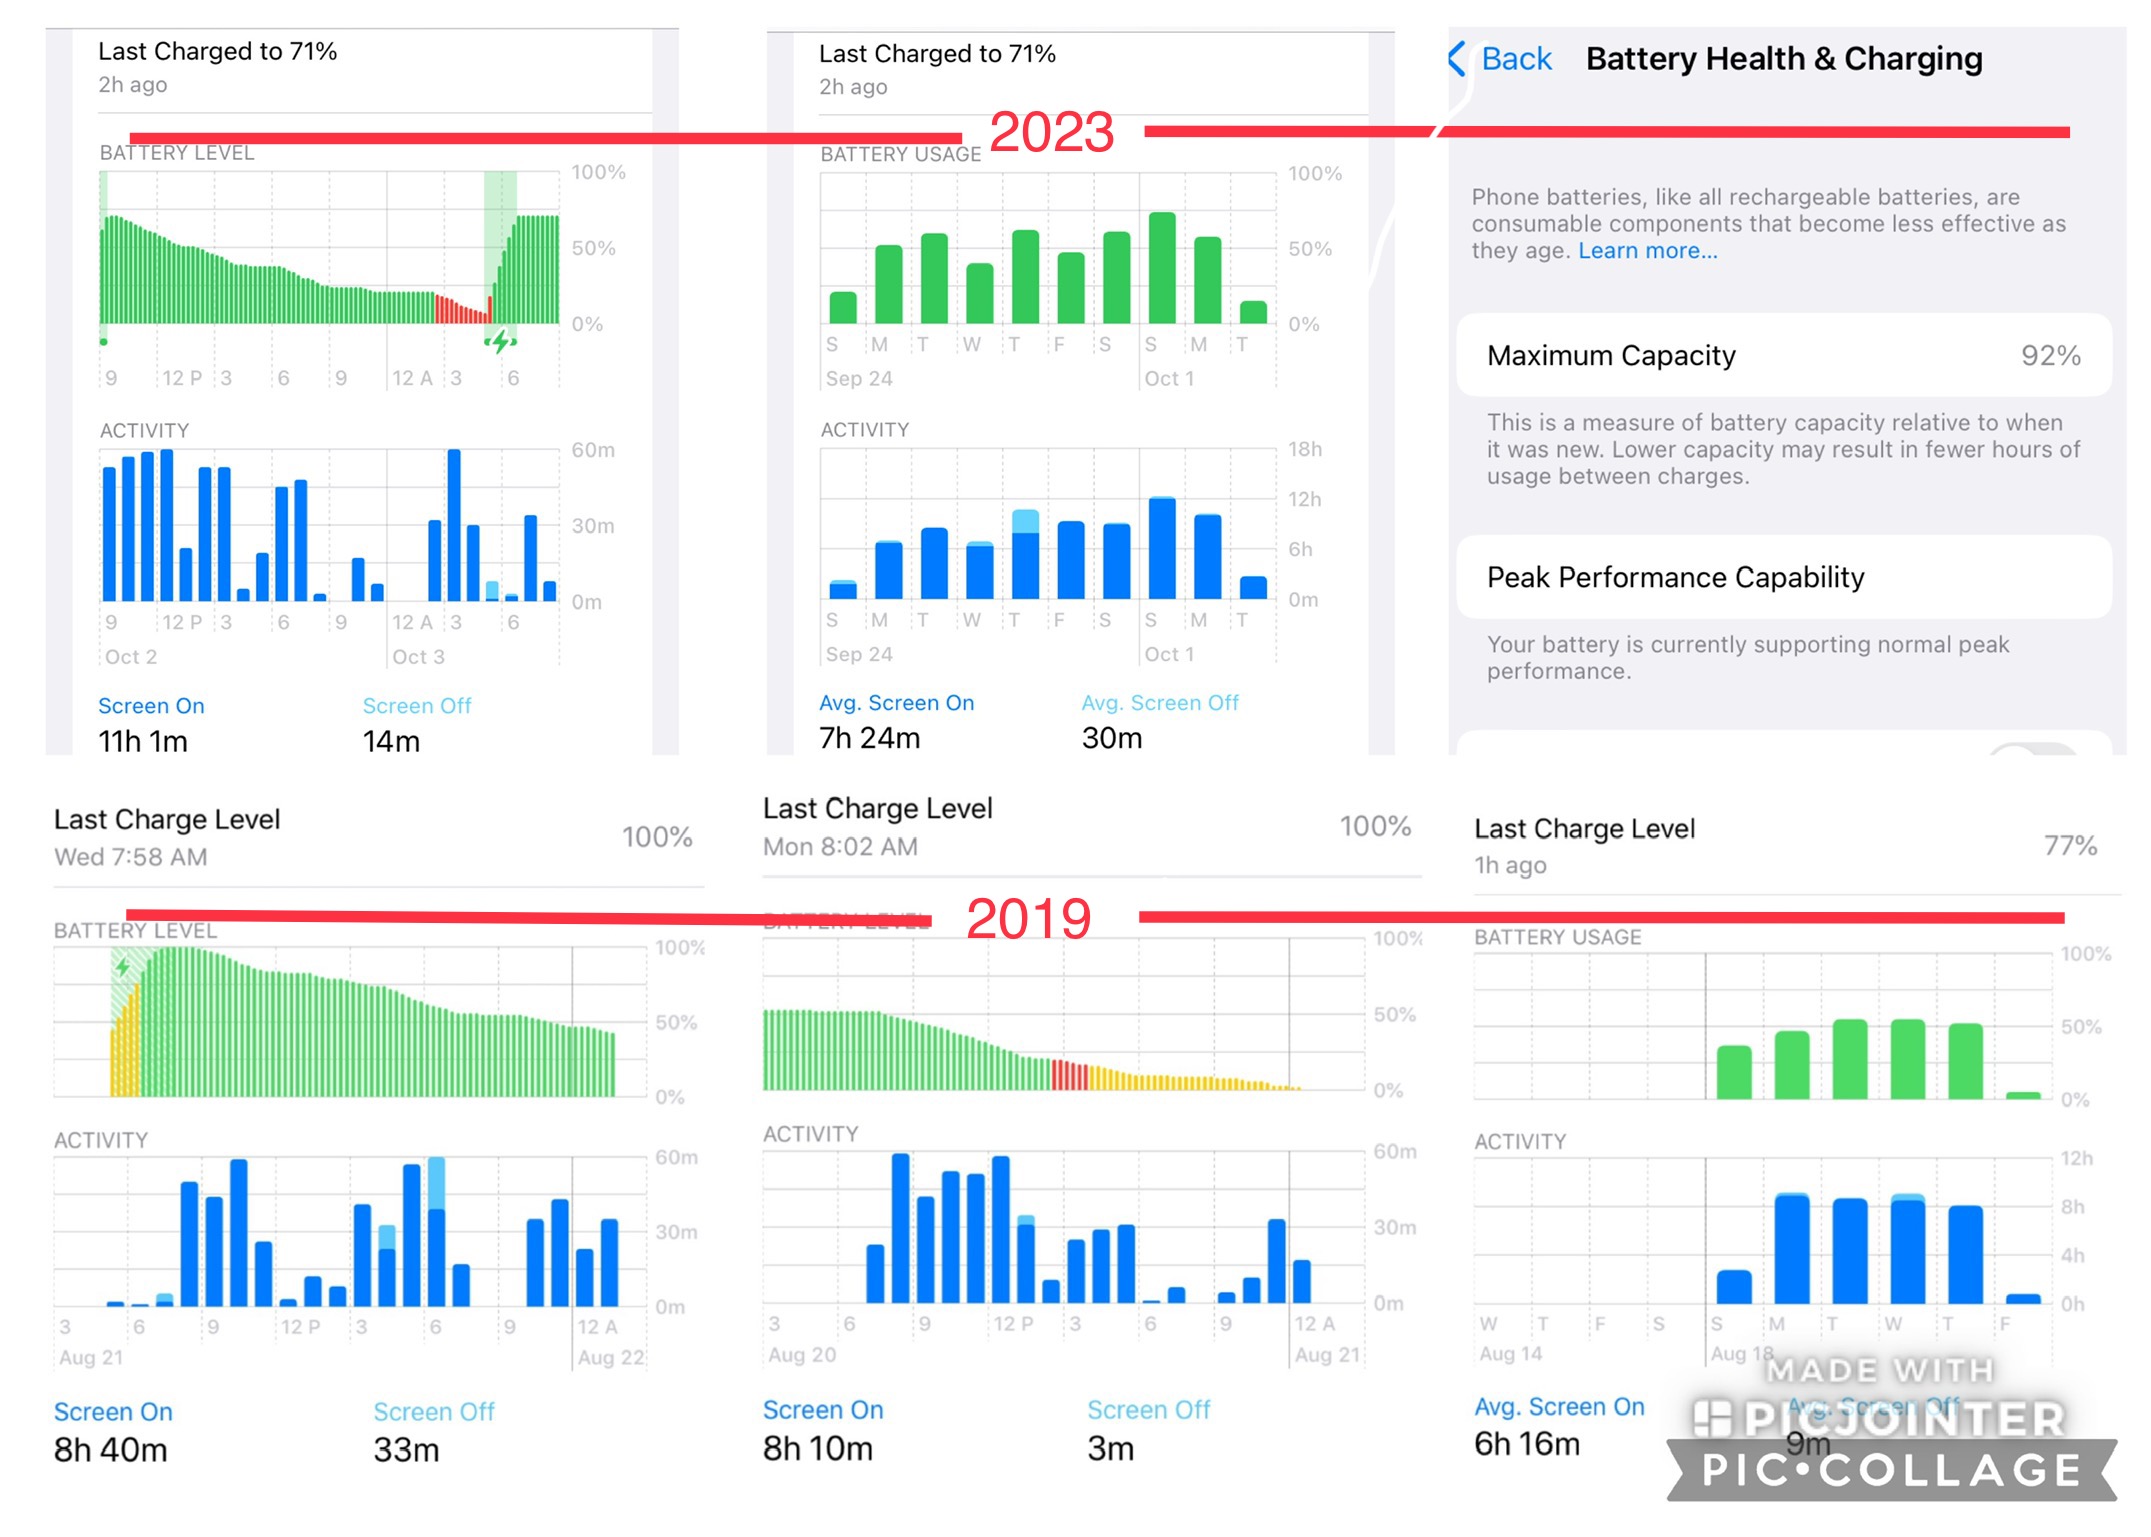The height and width of the screenshot is (1537, 2151).
Task: Click the PicJointer logo icon in watermark
Action: point(1712,1418)
